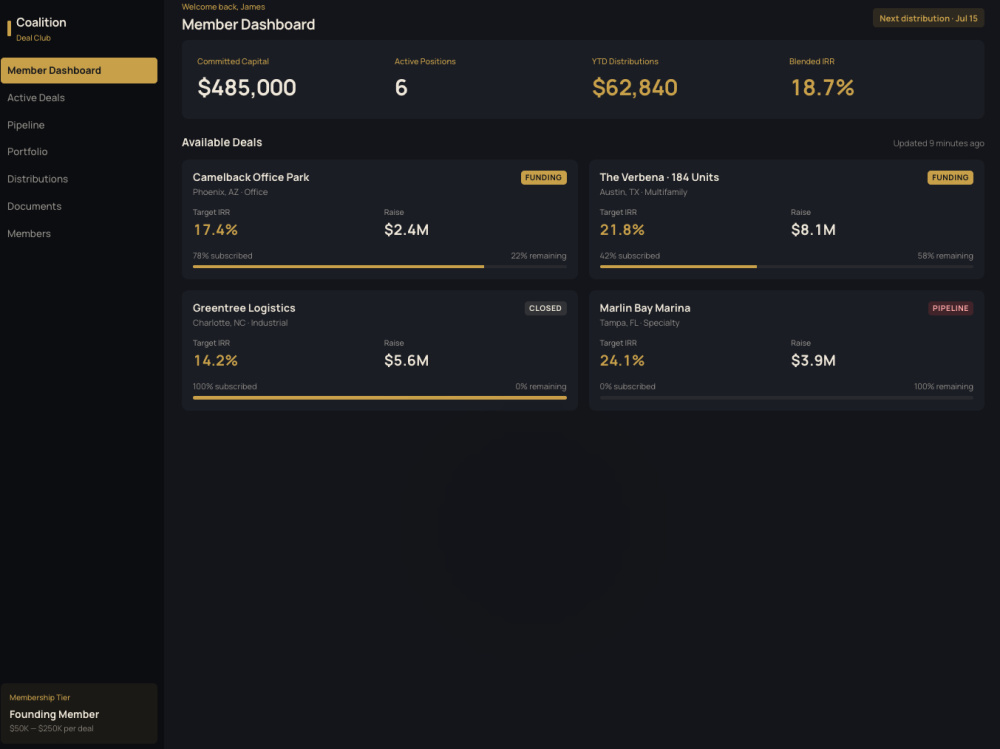The image size is (1000, 749).
Task: Click The Verbena subscription progress bar
Action: (x=786, y=267)
